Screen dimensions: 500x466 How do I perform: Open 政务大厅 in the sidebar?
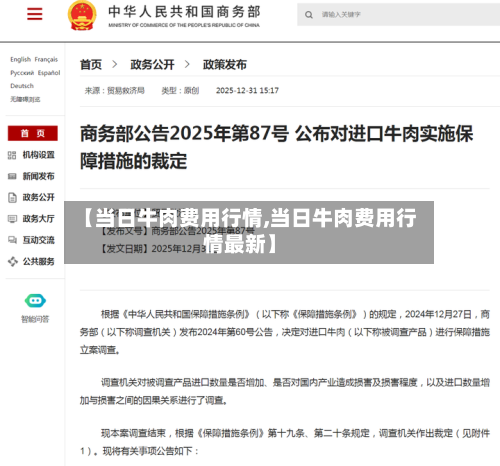click(38, 219)
